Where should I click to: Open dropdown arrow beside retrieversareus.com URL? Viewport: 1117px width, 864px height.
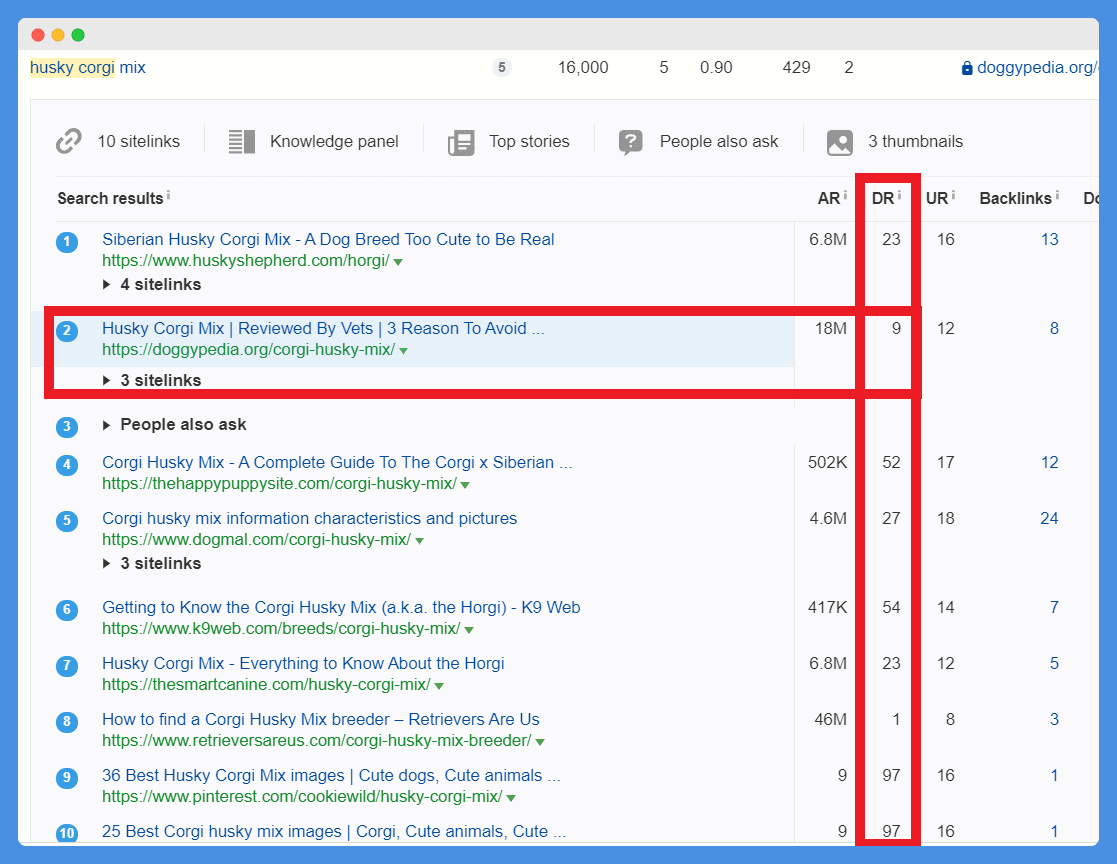pyautogui.click(x=540, y=742)
